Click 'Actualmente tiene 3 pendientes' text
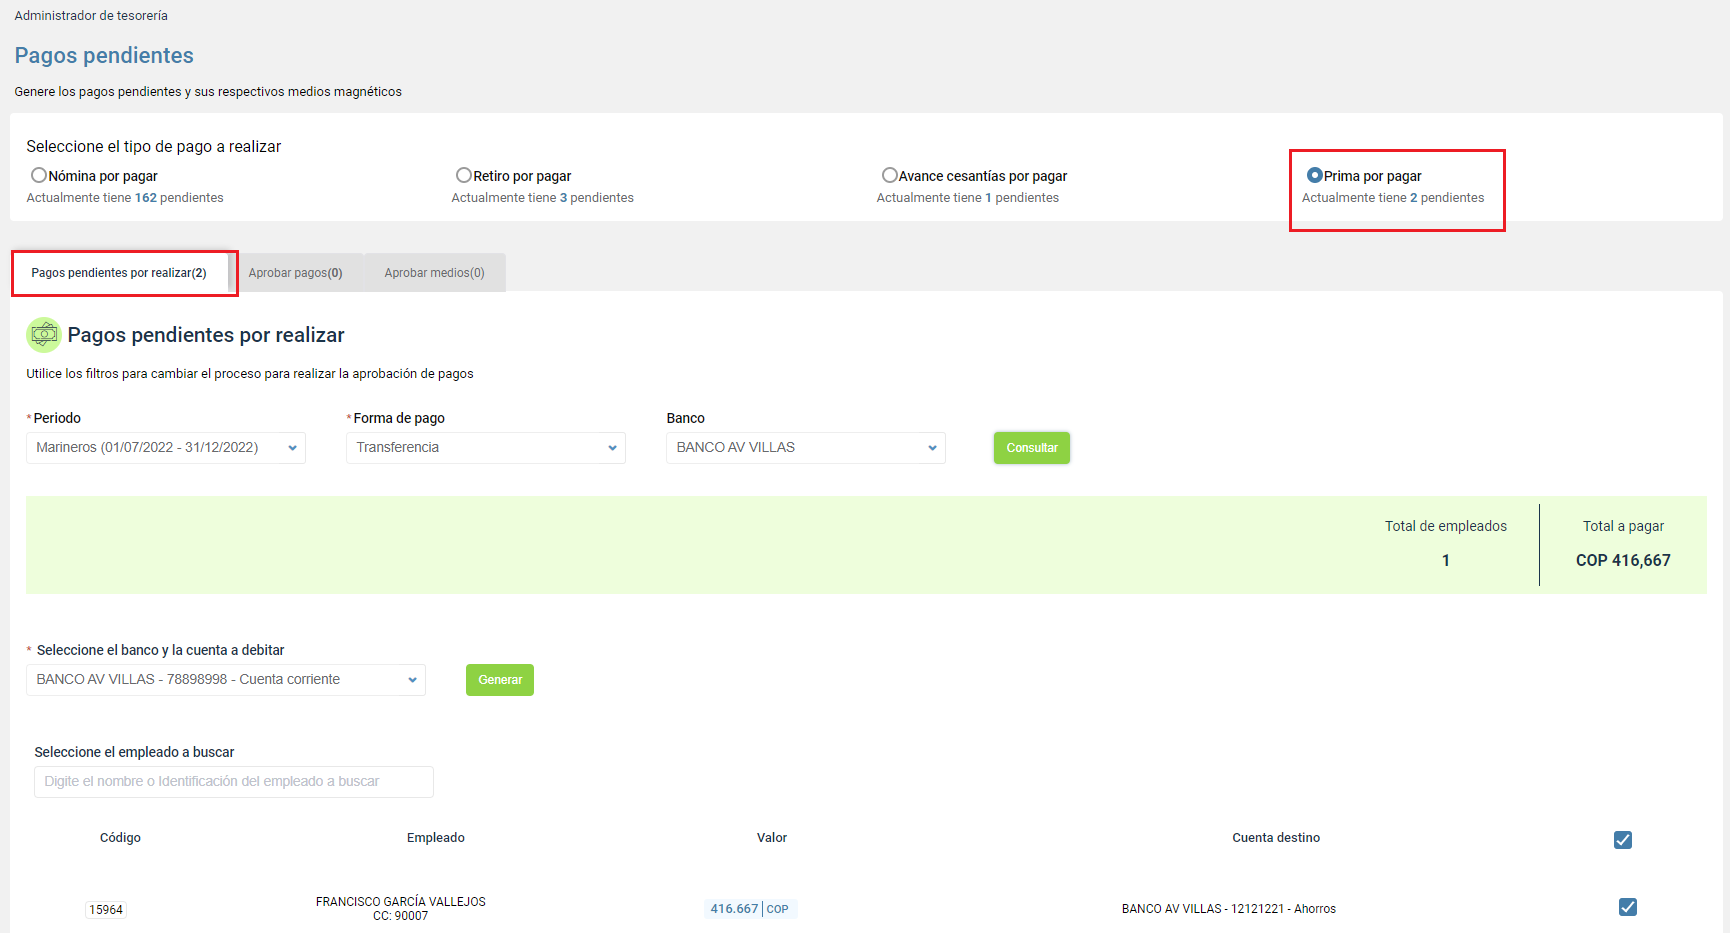The width and height of the screenshot is (1730, 937). (543, 198)
